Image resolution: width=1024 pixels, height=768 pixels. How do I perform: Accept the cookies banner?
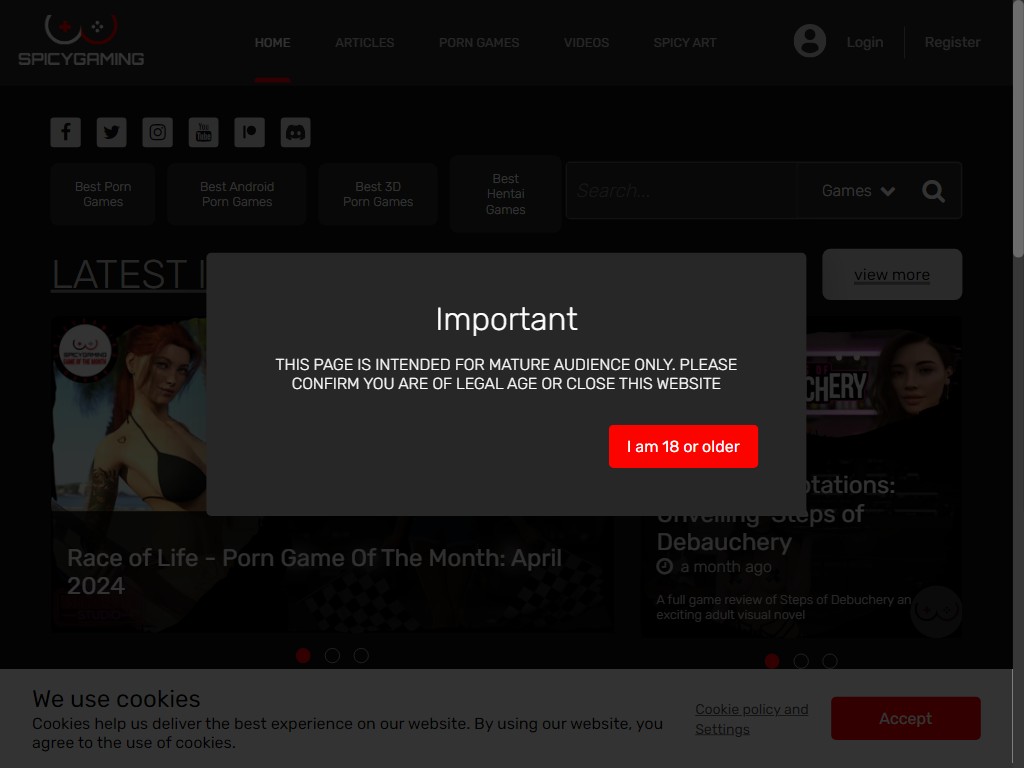905,718
